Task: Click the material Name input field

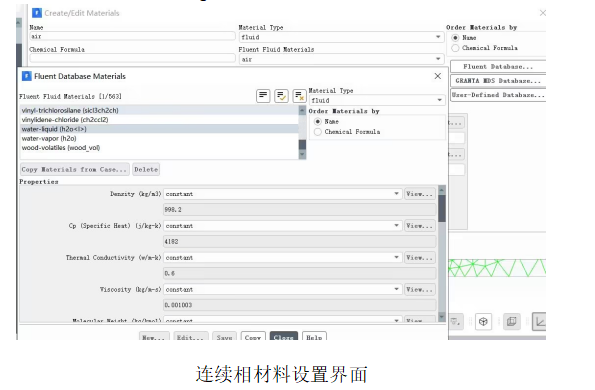Action: pyautogui.click(x=132, y=36)
